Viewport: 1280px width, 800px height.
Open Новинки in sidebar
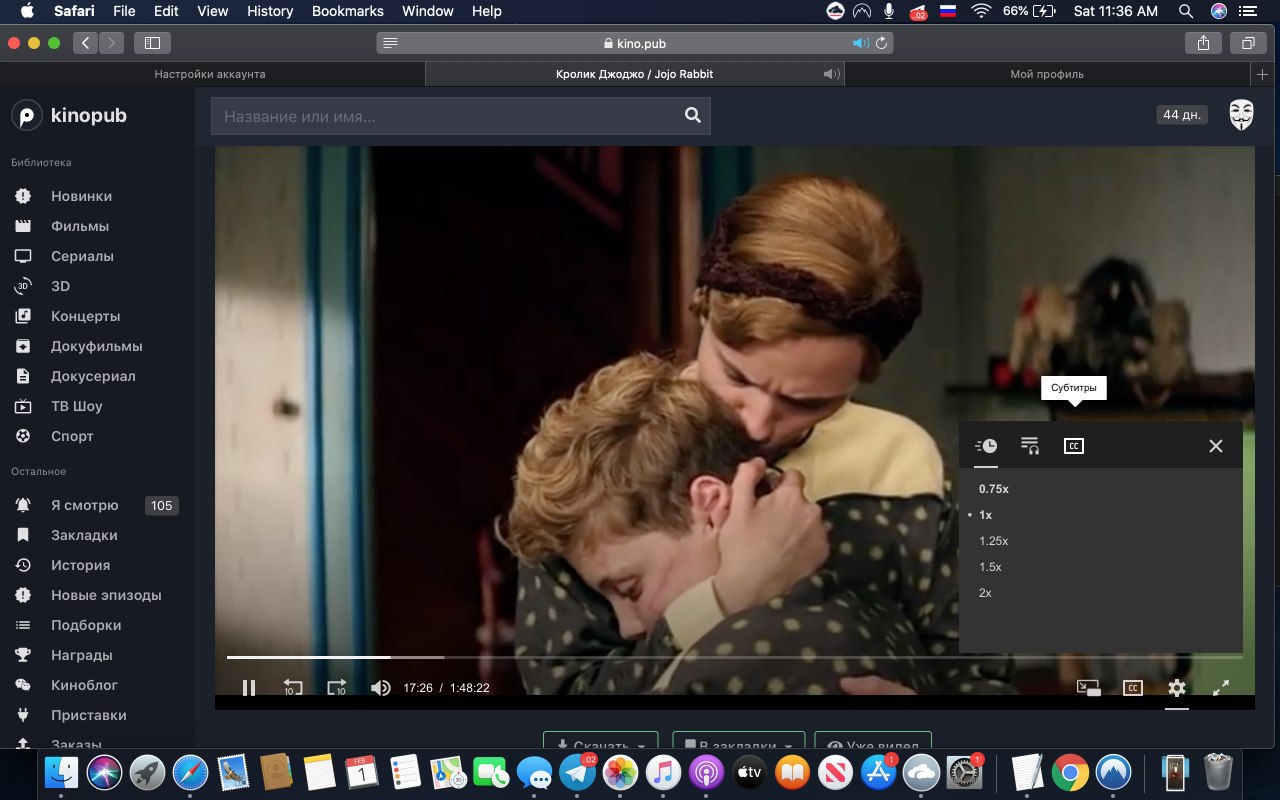(82, 196)
